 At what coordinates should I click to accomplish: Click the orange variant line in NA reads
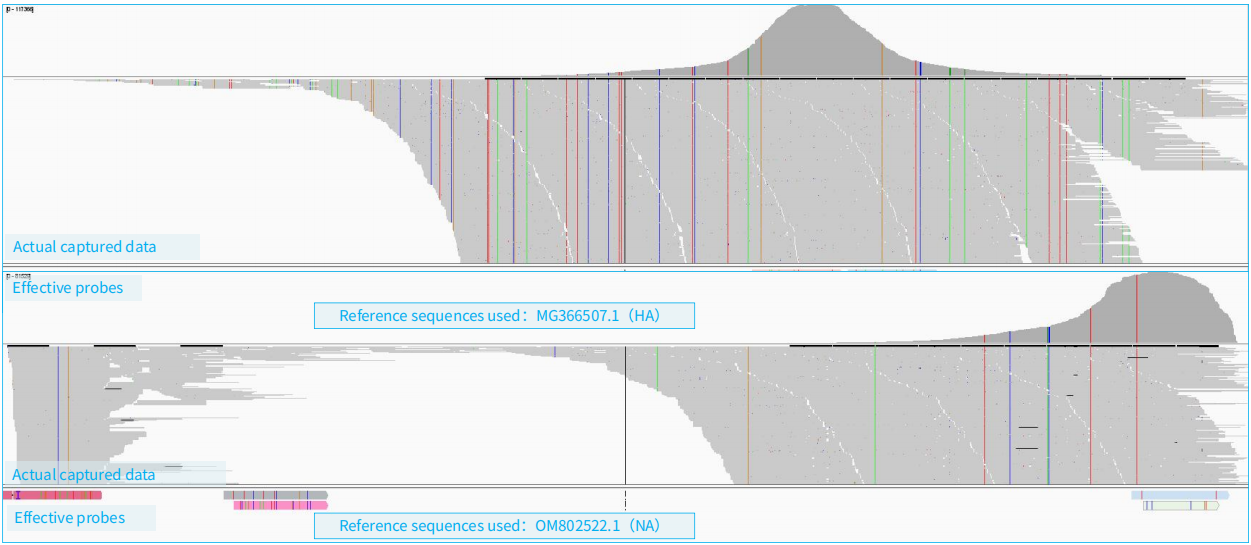click(x=748, y=420)
